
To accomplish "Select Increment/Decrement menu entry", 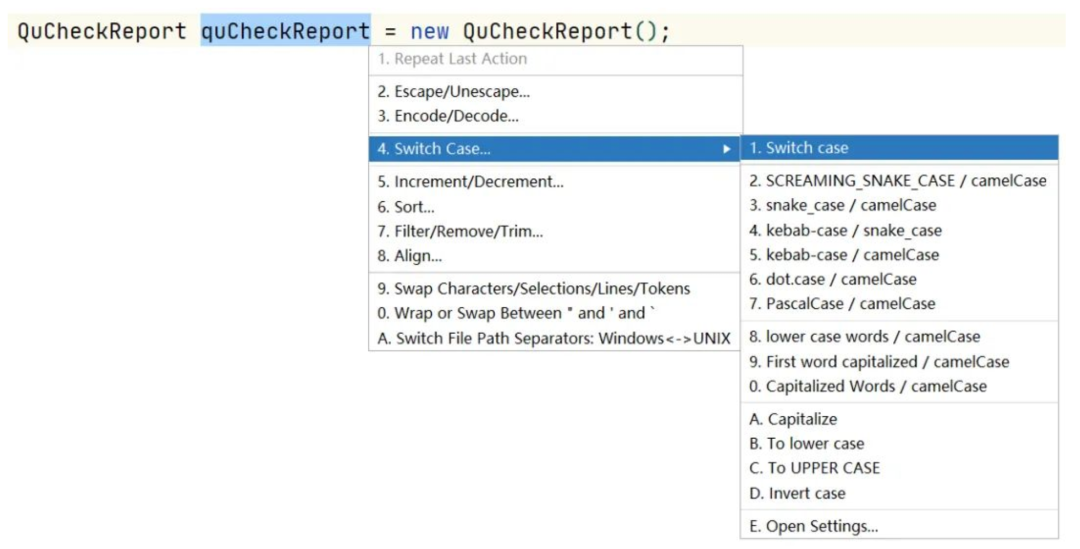I will click(x=470, y=182).
